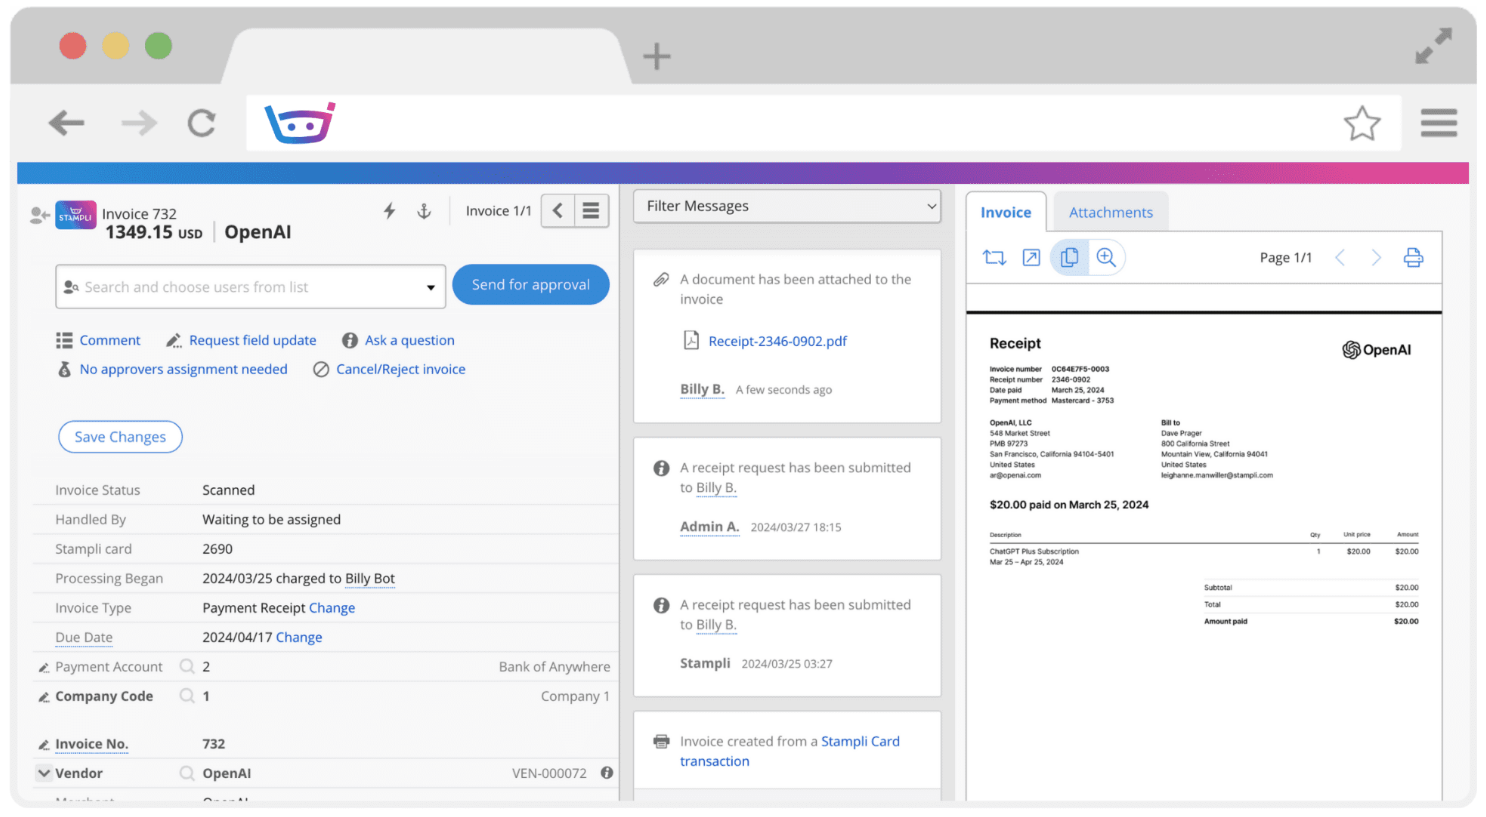This screenshot has width=1486, height=817.
Task: Bookmark the page with the star icon
Action: [1362, 123]
